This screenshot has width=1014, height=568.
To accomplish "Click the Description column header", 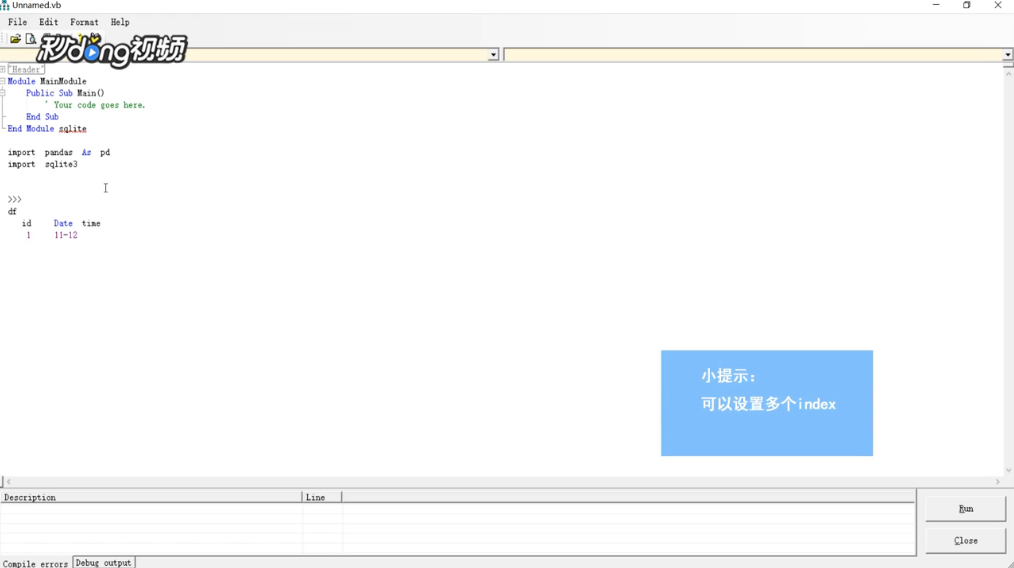I will pyautogui.click(x=151, y=497).
